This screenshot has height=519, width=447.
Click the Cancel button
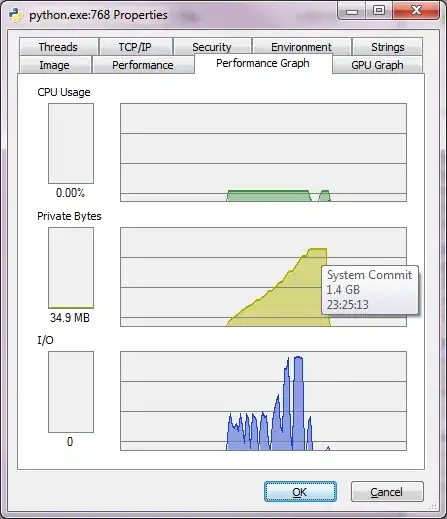point(387,492)
